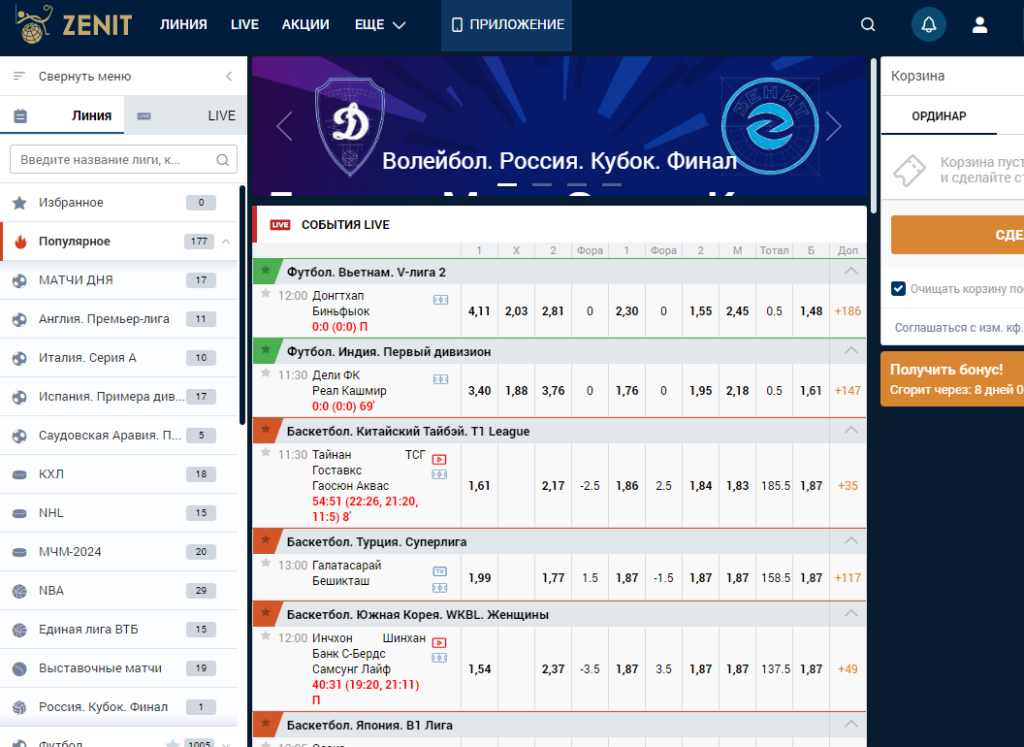This screenshot has height=747, width=1024.
Task: Star the Галатасарай – Бешикташ match
Action: pyautogui.click(x=266, y=564)
